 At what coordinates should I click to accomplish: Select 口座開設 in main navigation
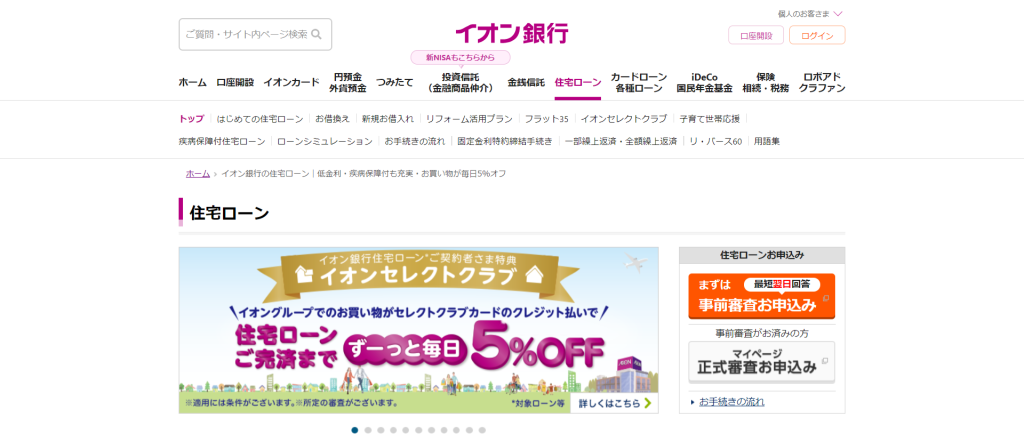[x=235, y=82]
